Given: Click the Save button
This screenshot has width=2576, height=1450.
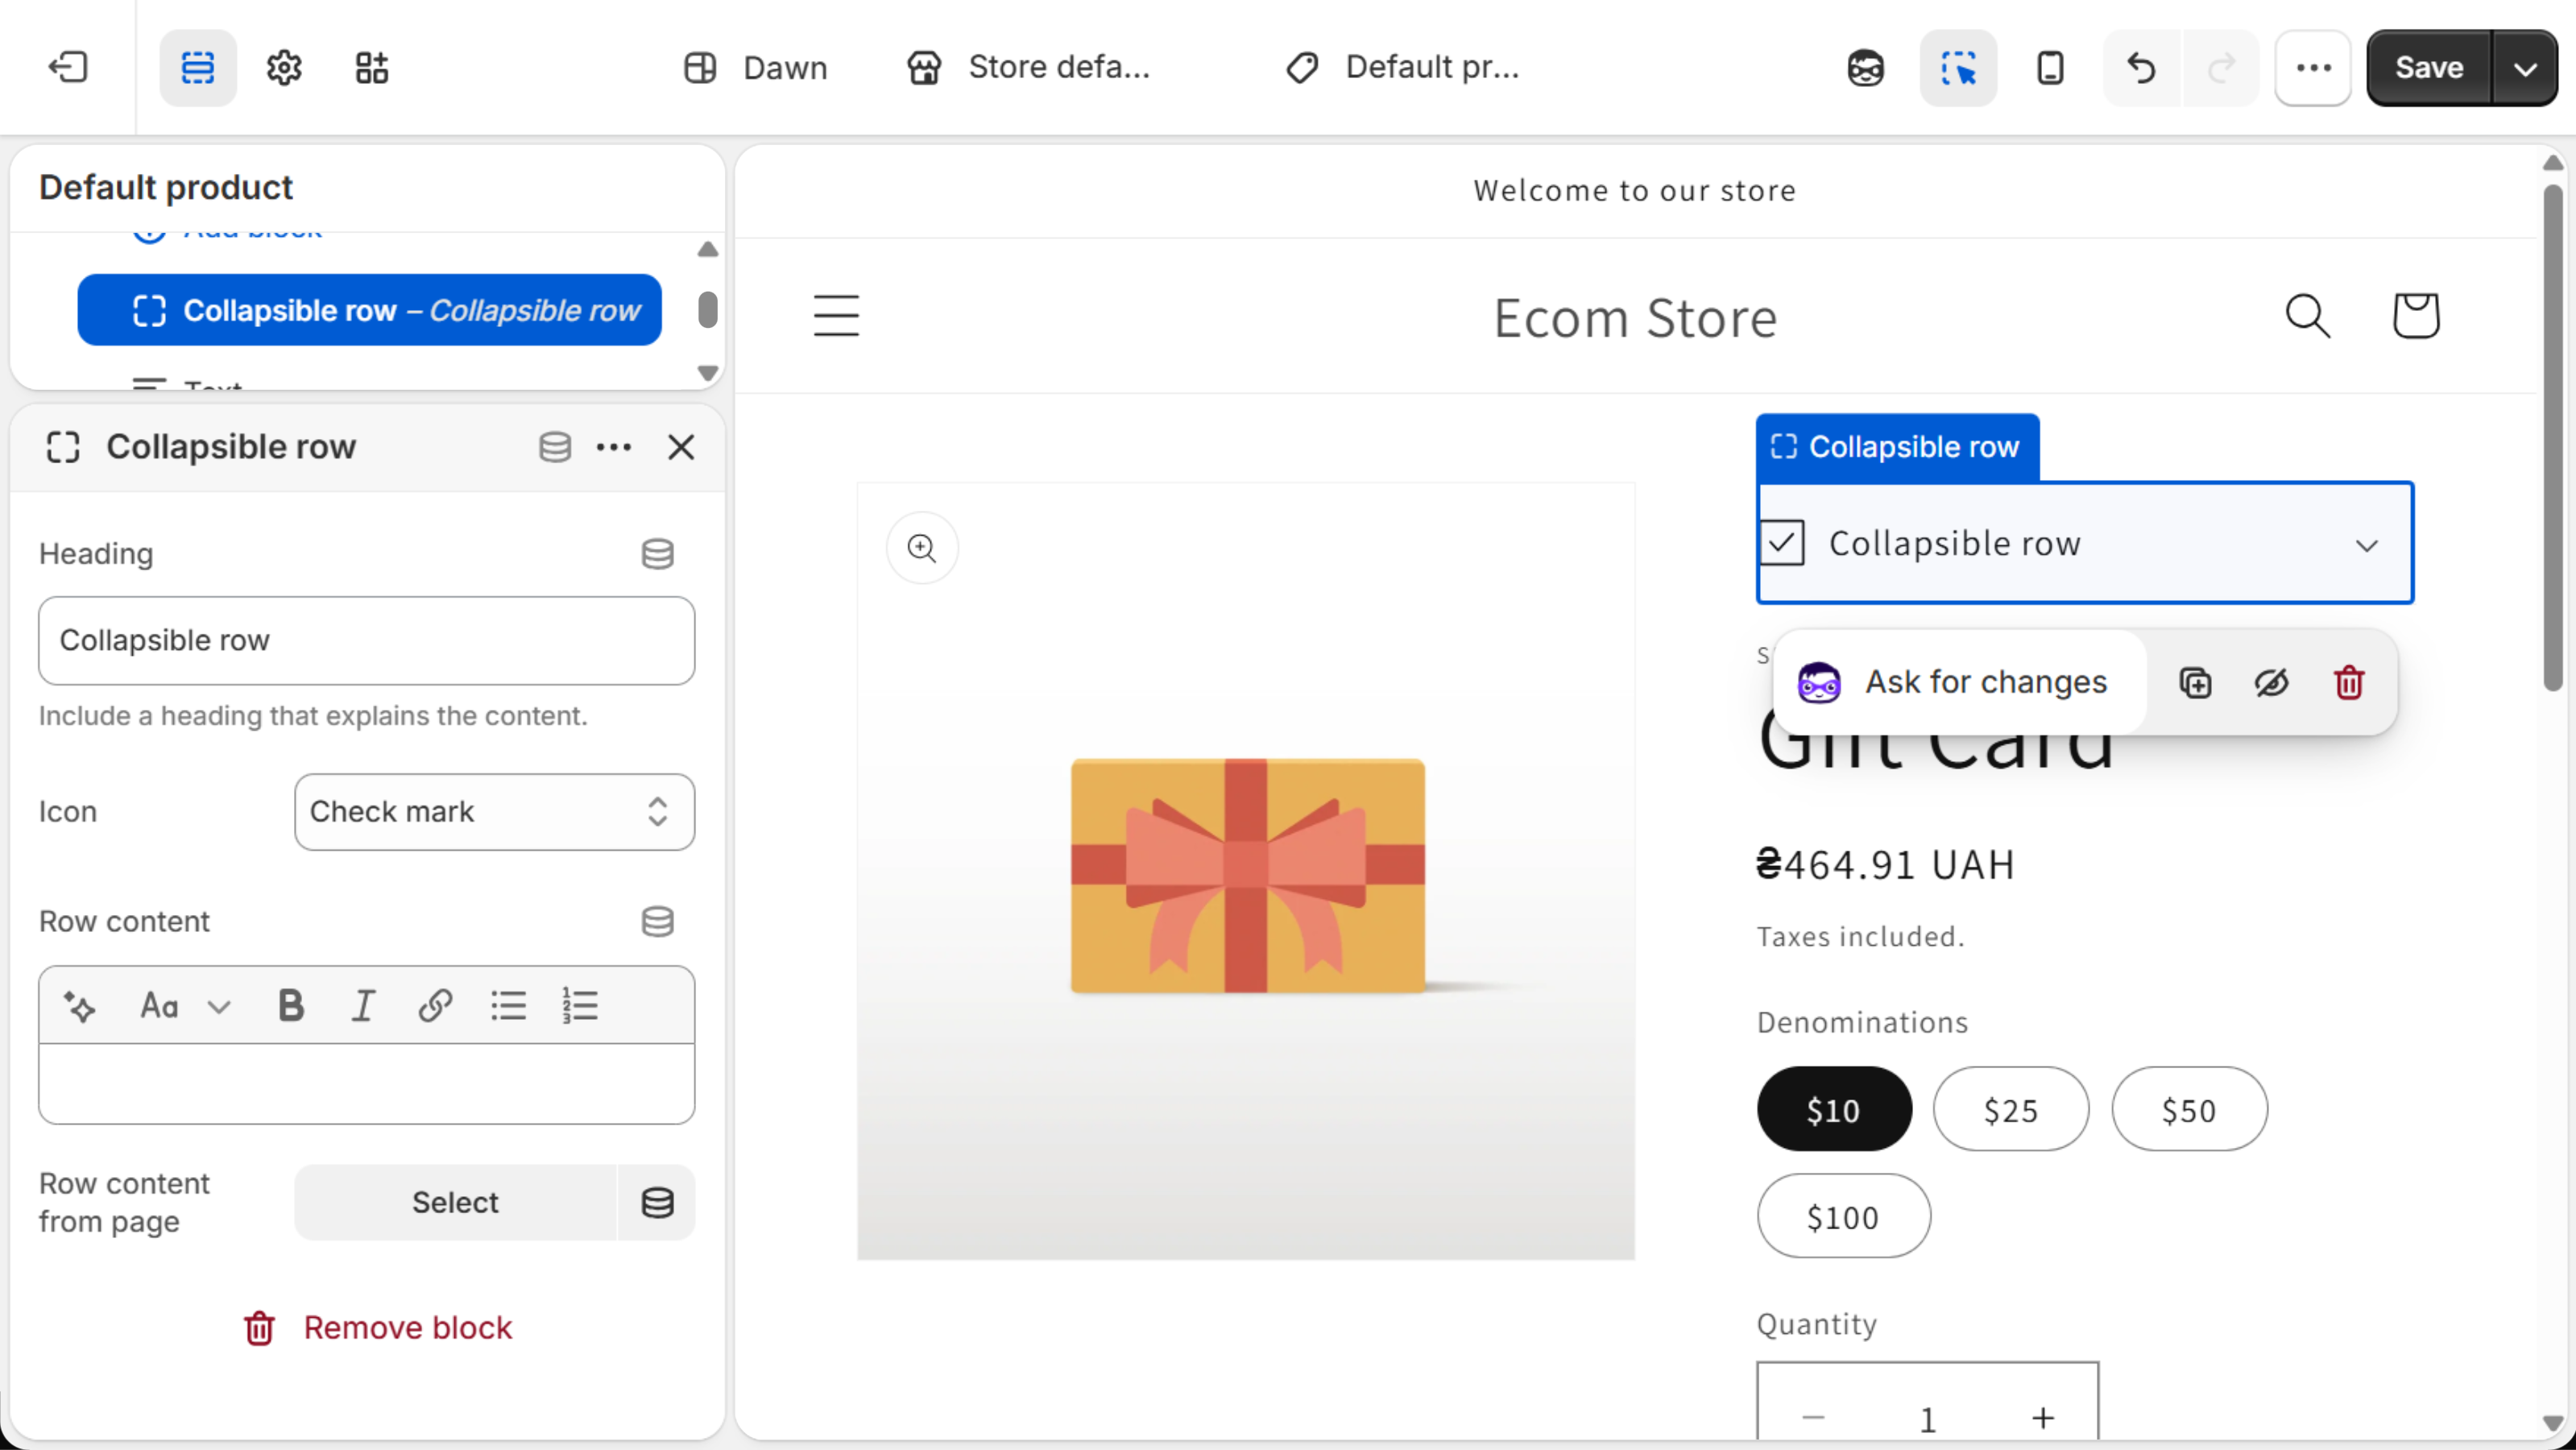Looking at the screenshot, I should tap(2429, 68).
